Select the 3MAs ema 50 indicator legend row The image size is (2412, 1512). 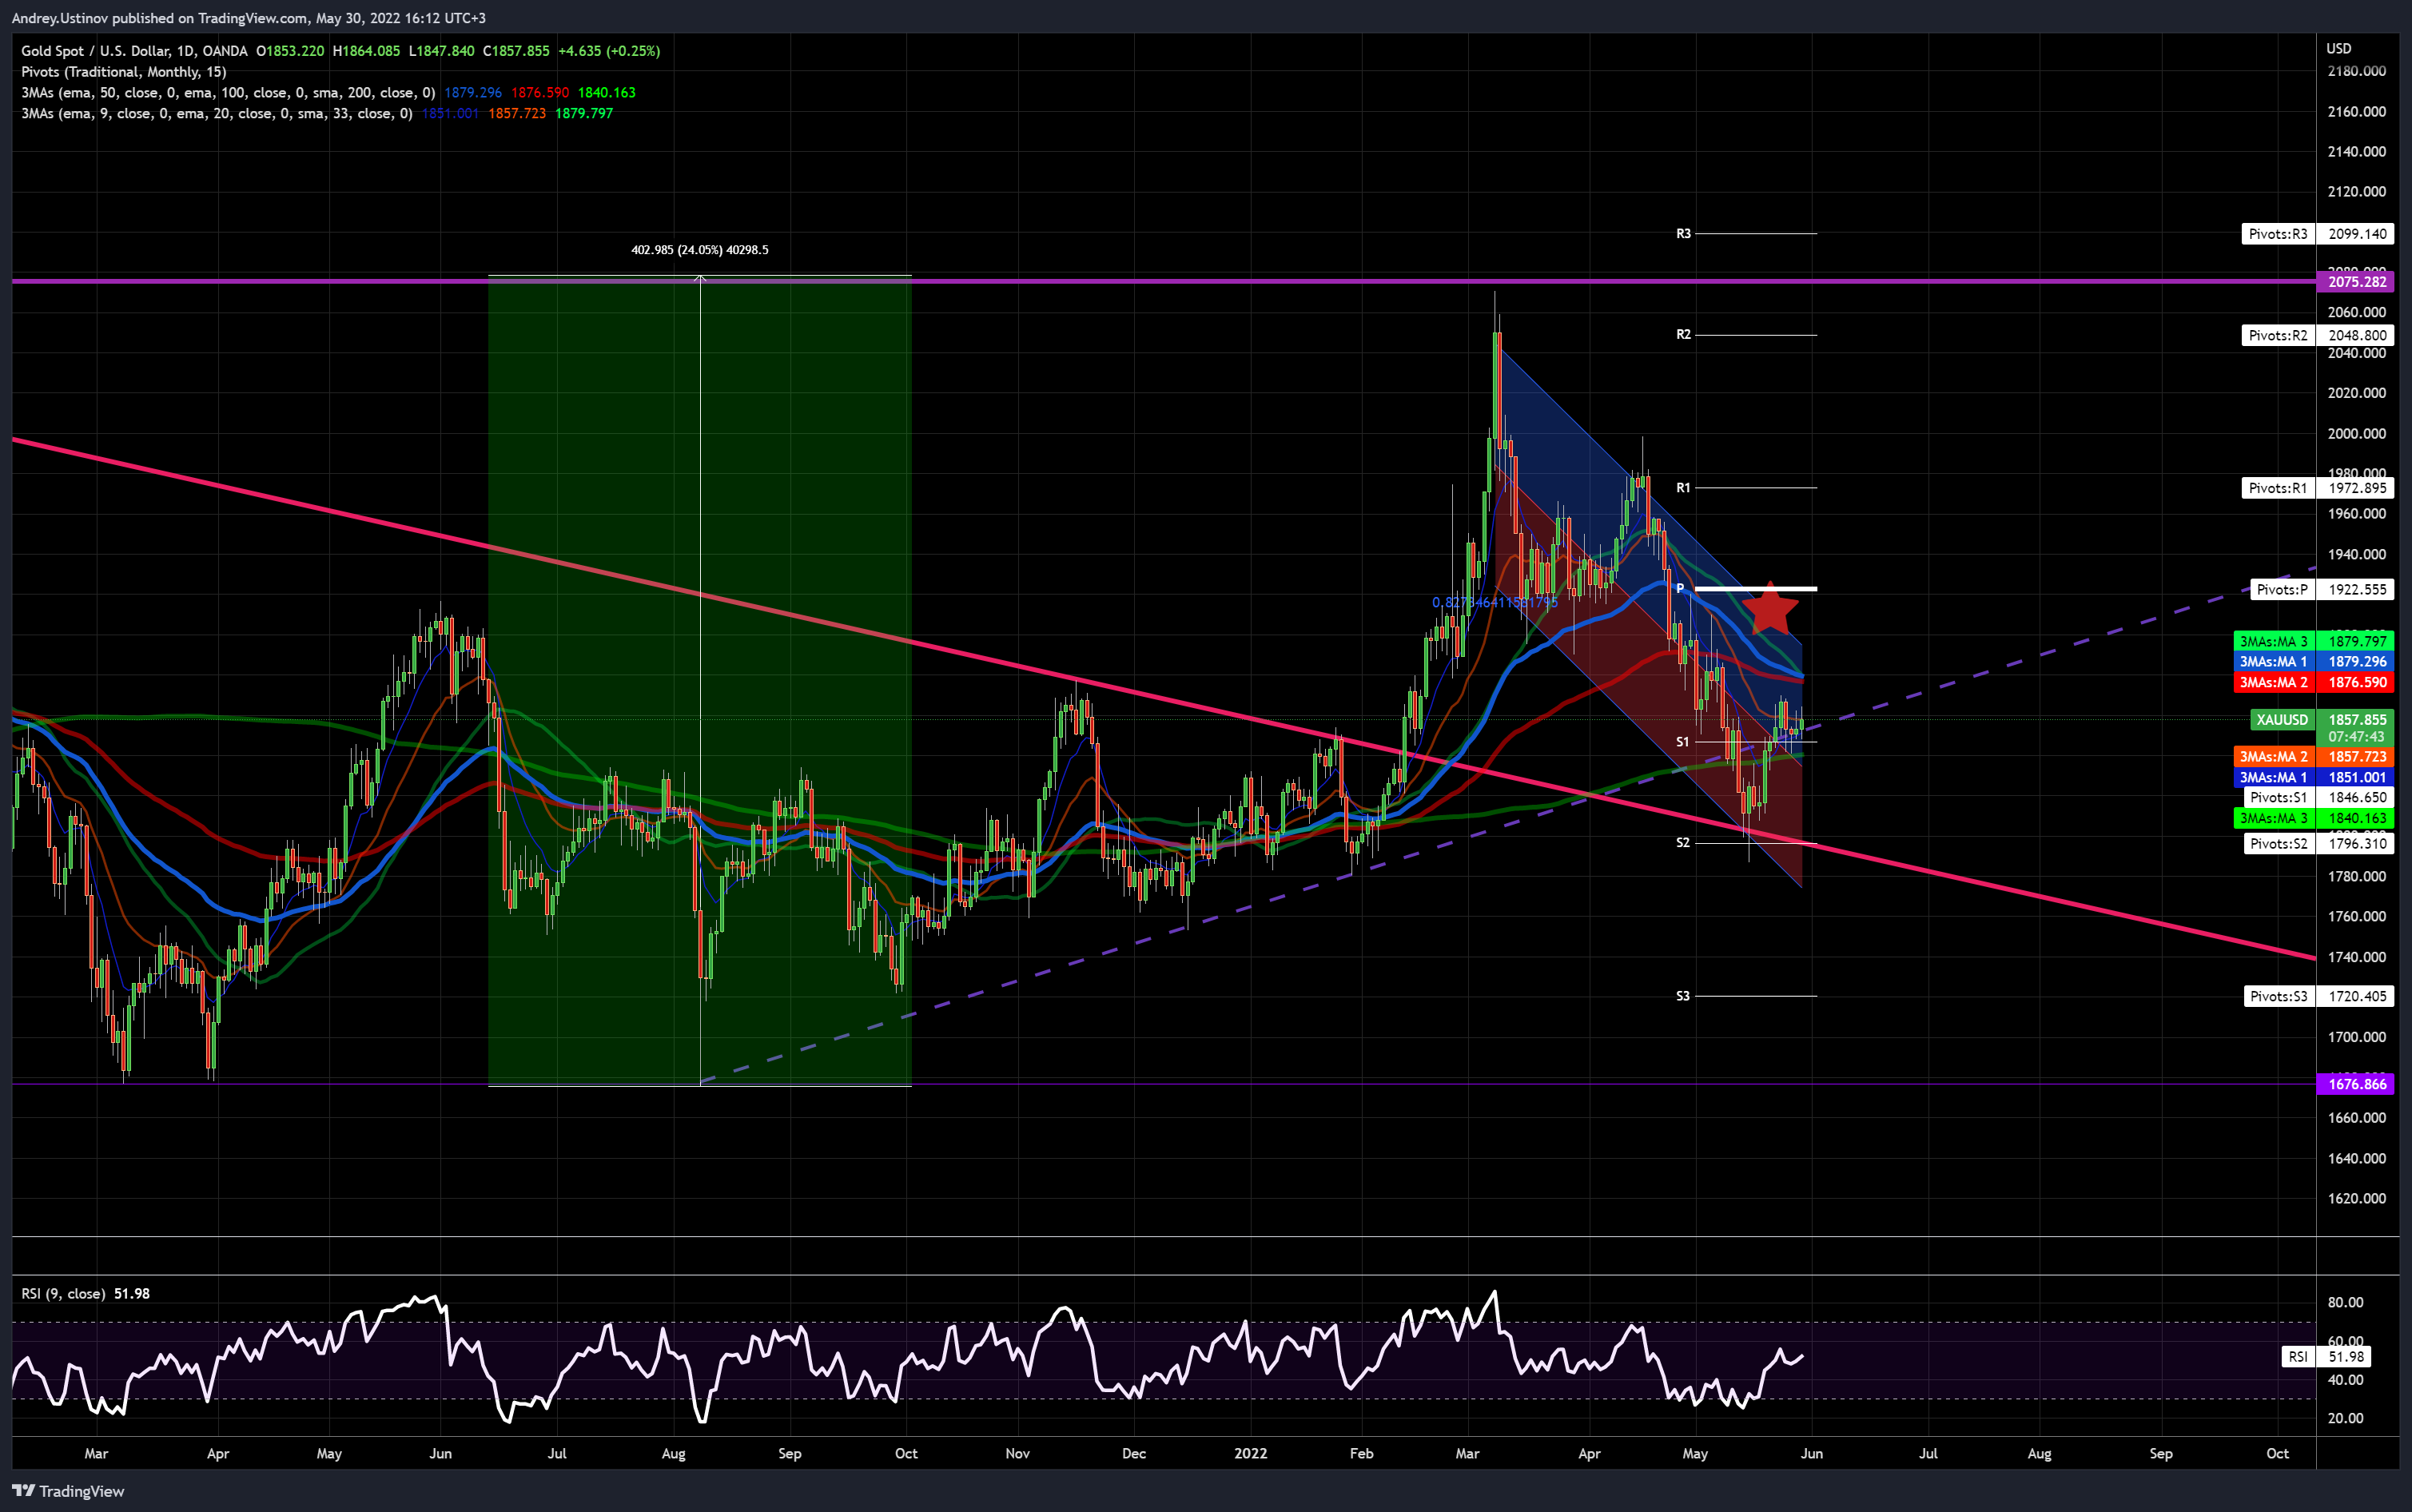pyautogui.click(x=328, y=93)
